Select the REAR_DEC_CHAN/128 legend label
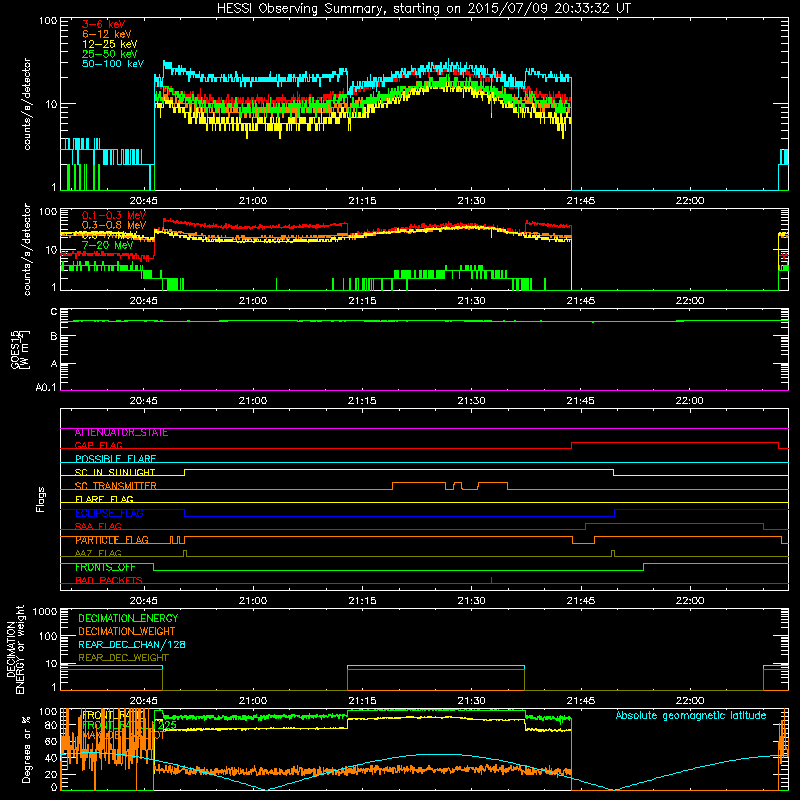The image size is (800, 800). 132,644
